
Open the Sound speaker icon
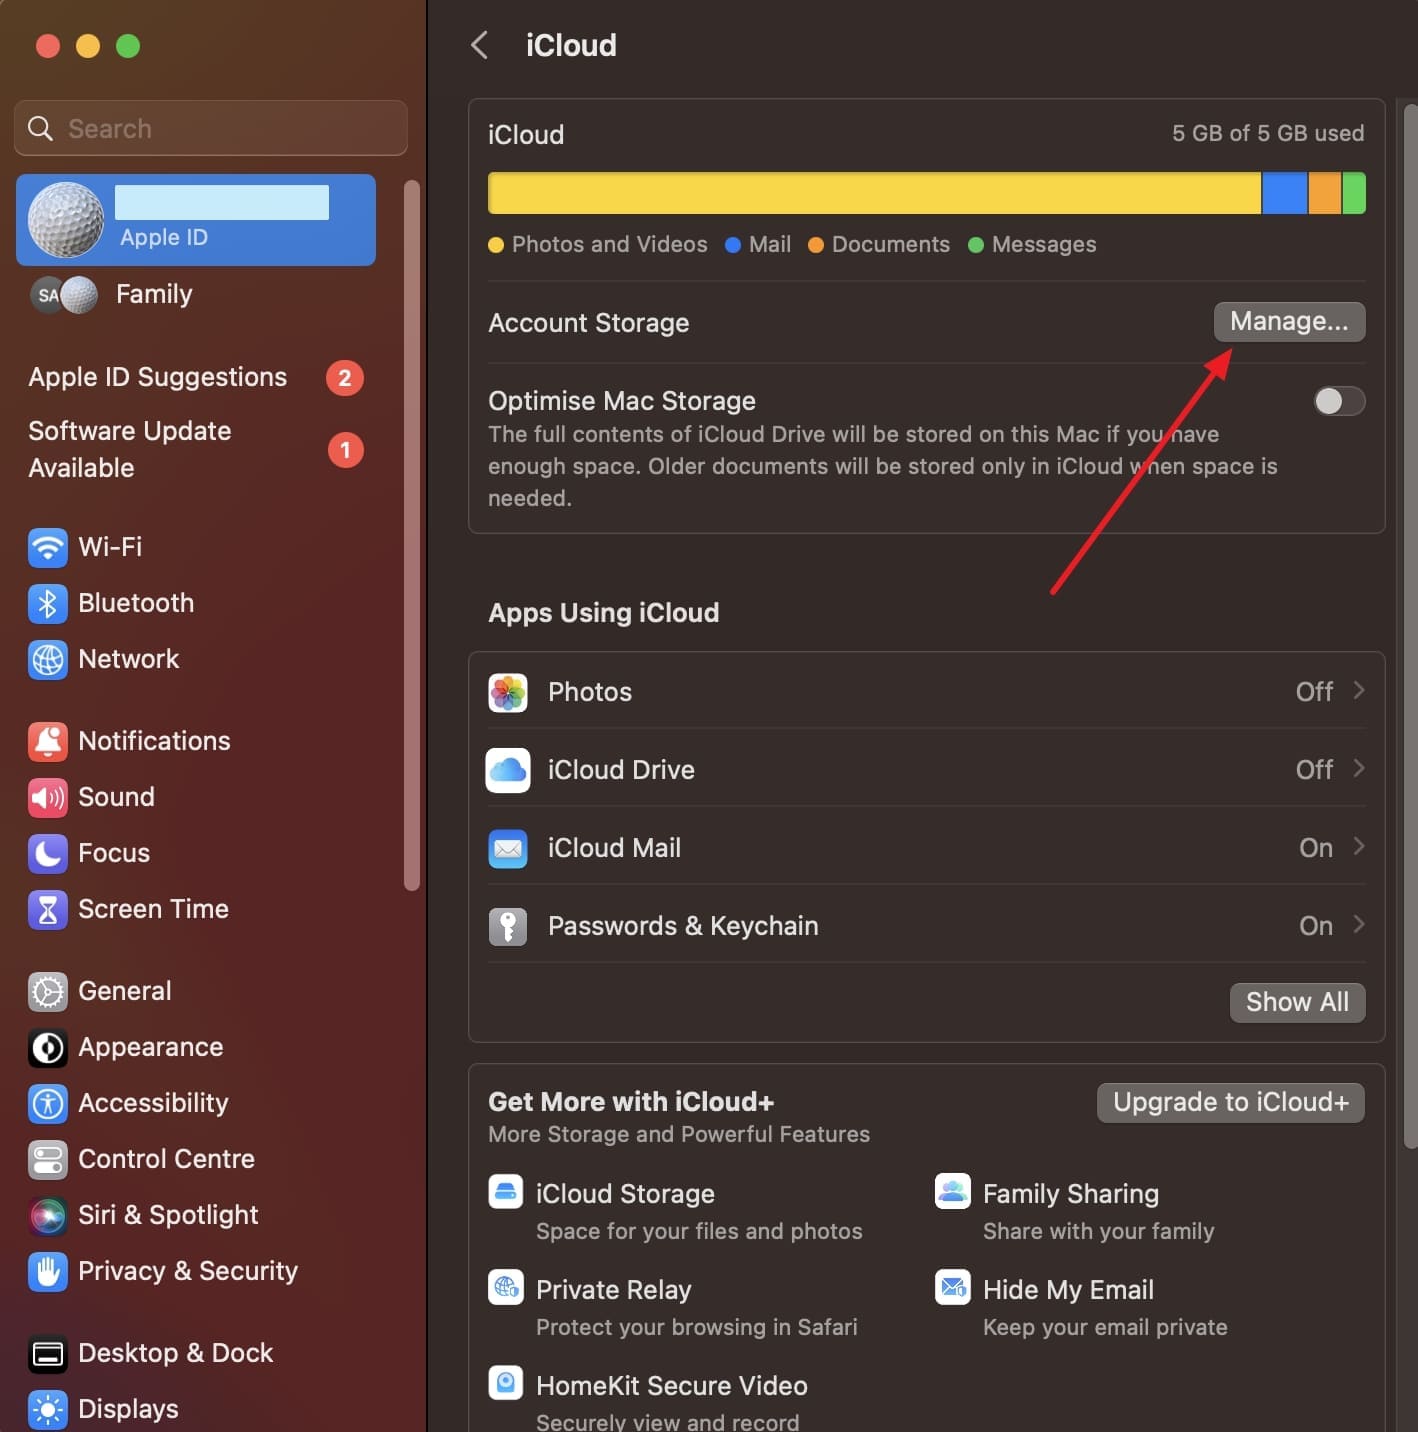click(x=48, y=797)
